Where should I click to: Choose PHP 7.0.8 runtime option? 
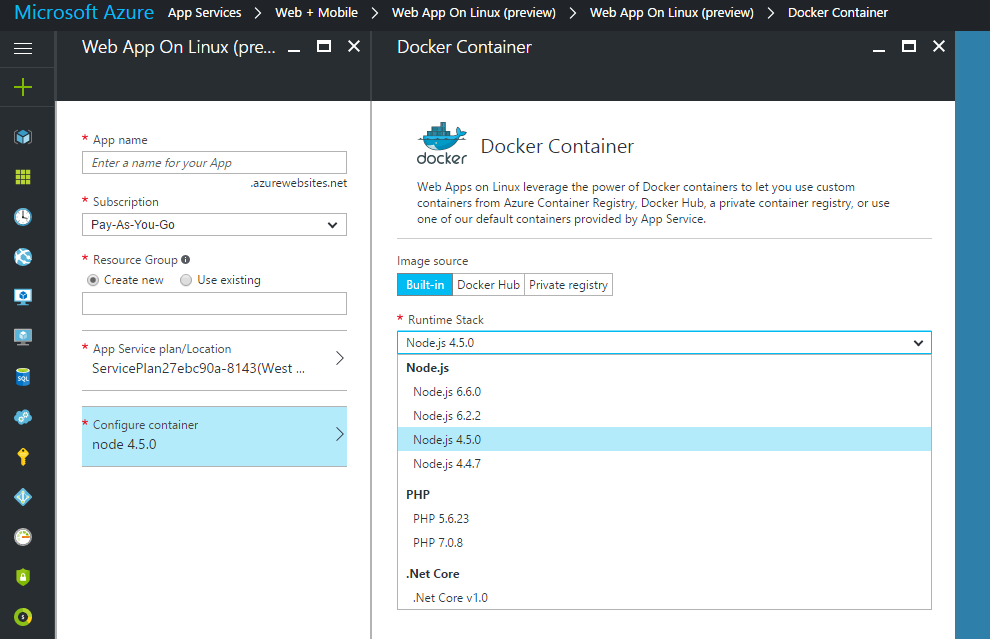coord(438,543)
